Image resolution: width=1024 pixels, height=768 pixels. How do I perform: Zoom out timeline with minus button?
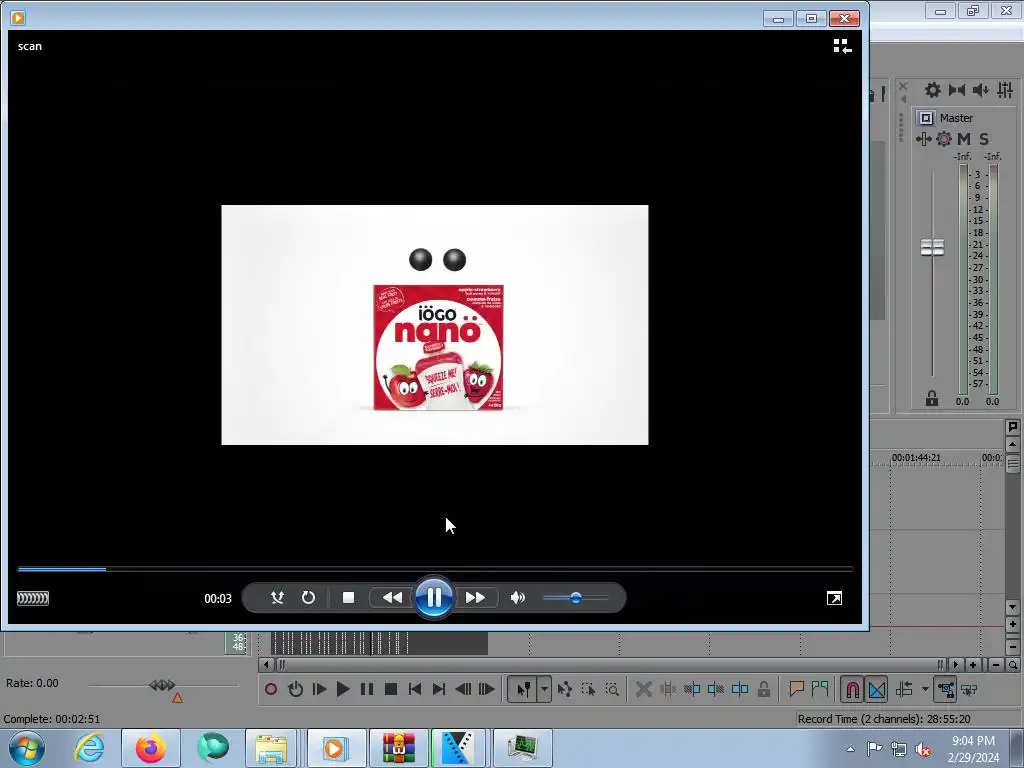pos(995,665)
